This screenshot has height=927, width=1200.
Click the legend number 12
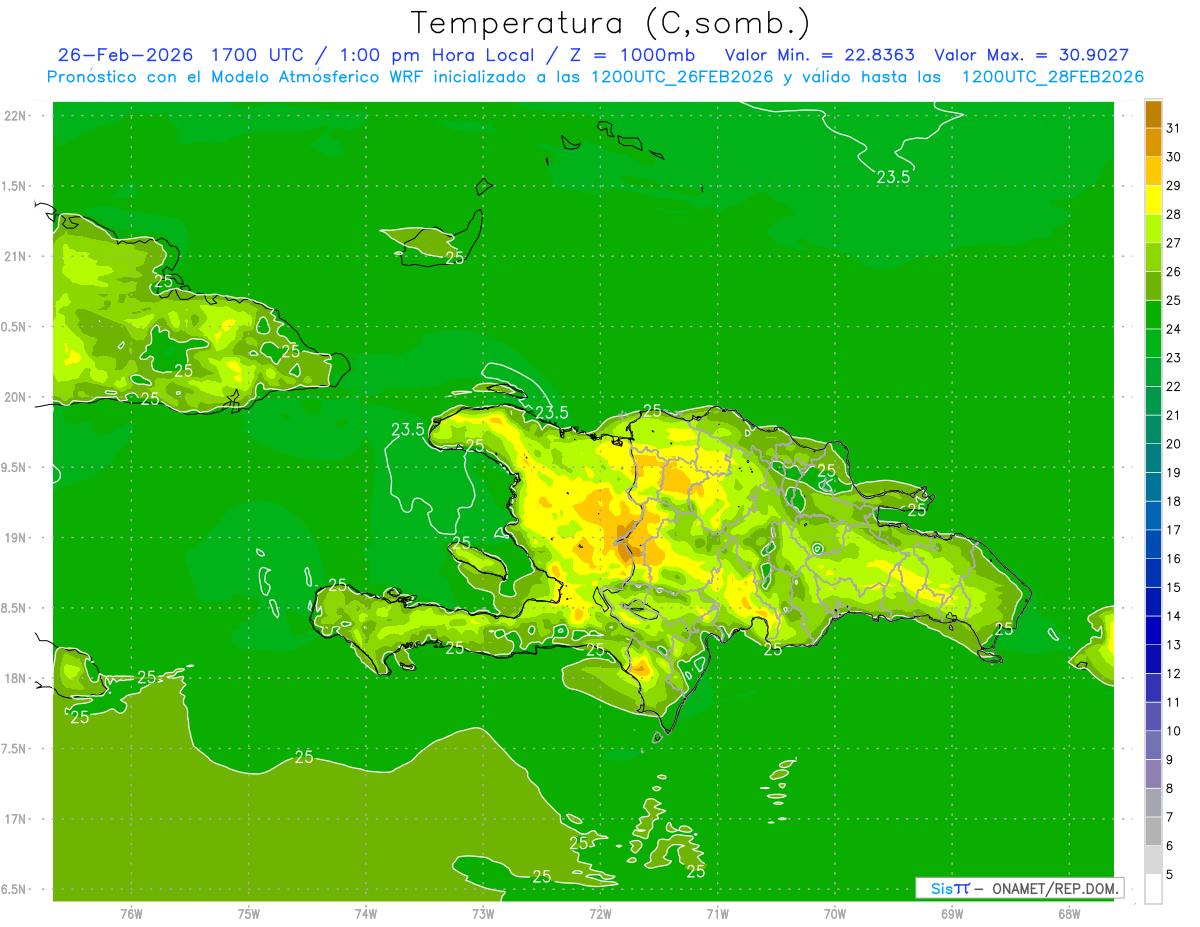(1174, 673)
